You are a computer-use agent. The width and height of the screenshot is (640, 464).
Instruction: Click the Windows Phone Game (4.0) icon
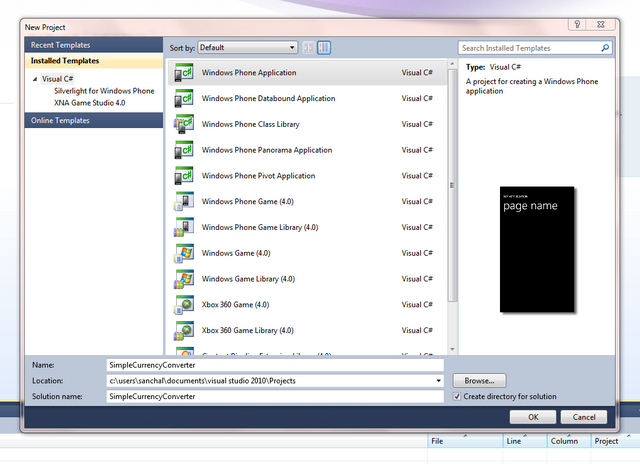pyautogui.click(x=184, y=201)
